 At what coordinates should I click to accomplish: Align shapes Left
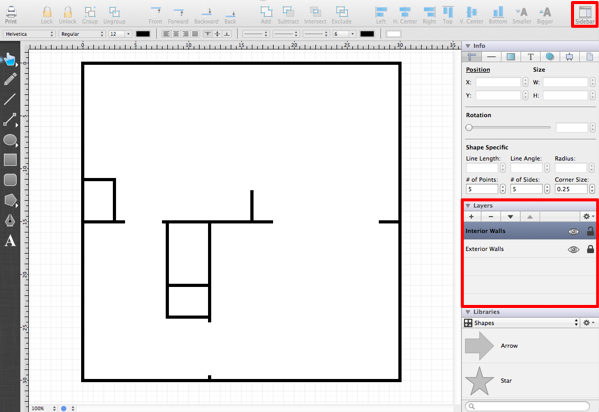(x=381, y=15)
